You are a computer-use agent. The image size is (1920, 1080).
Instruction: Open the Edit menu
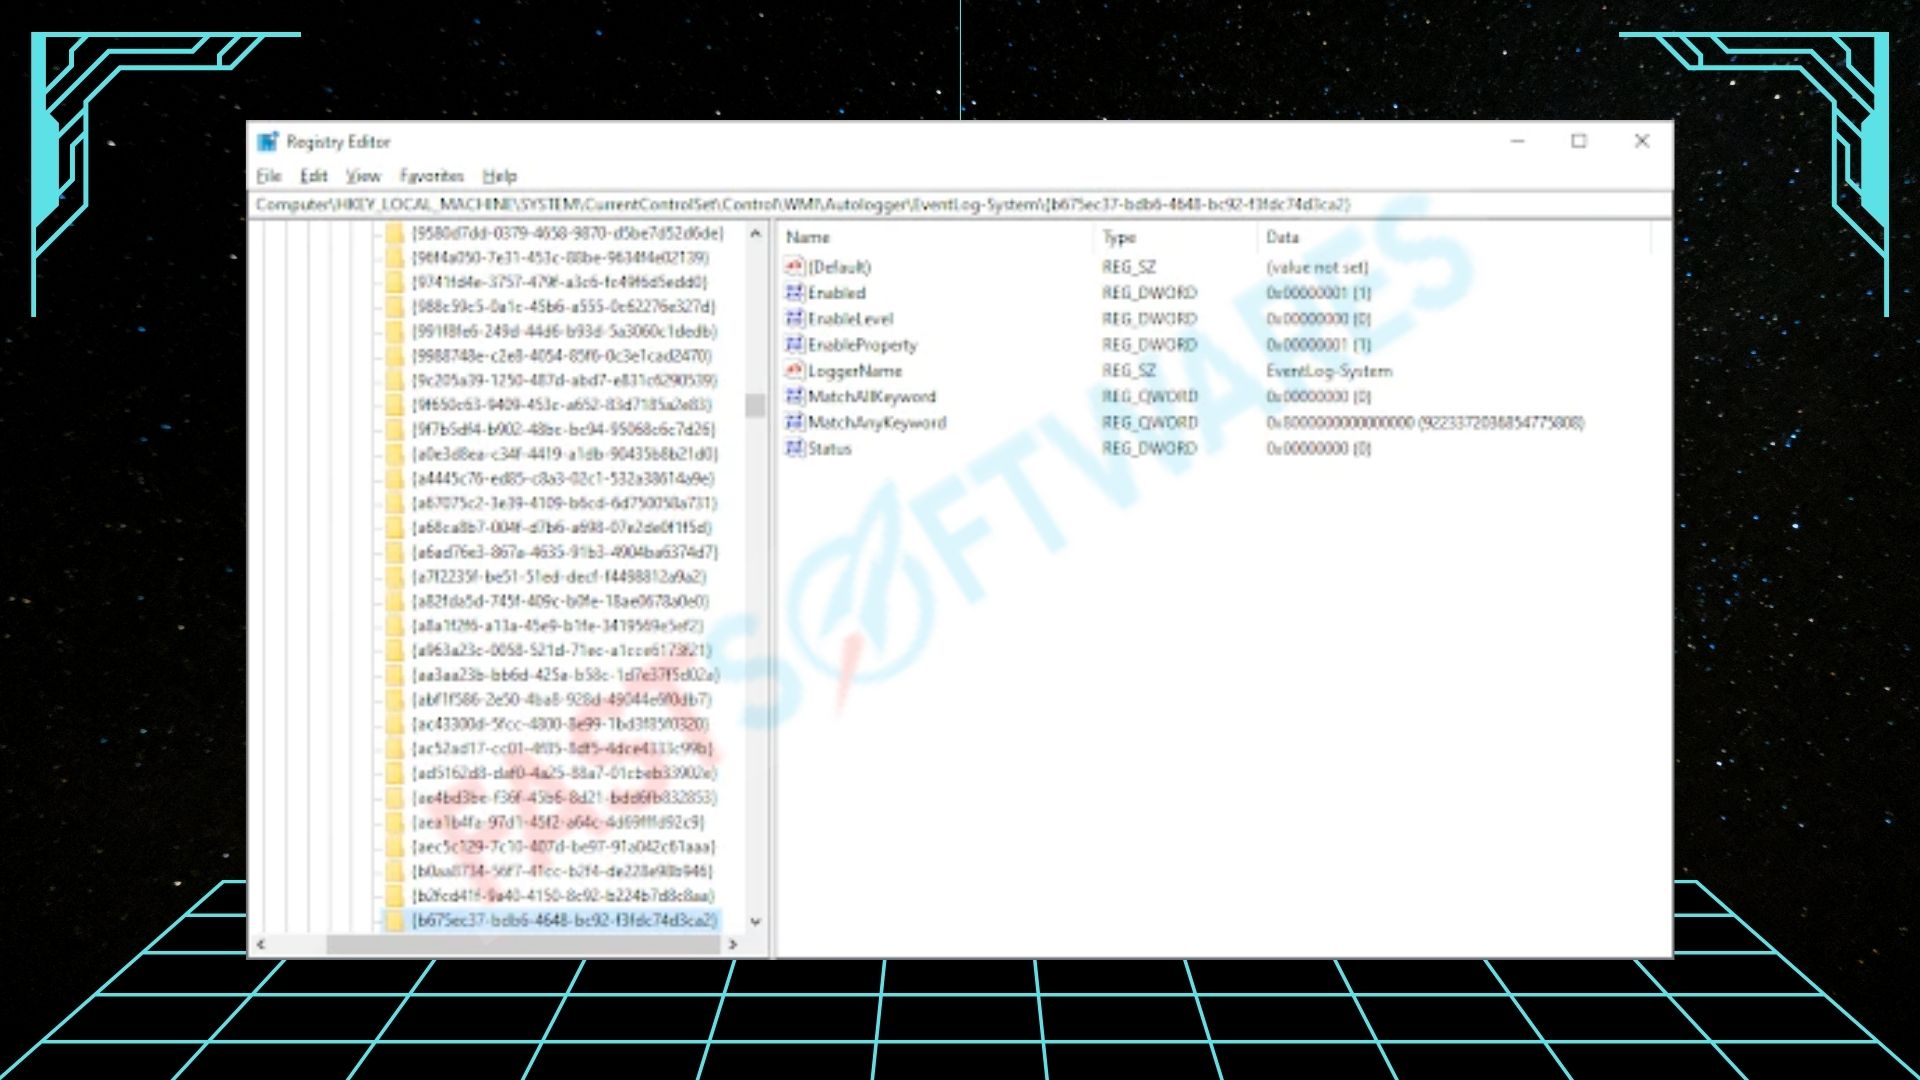coord(314,176)
